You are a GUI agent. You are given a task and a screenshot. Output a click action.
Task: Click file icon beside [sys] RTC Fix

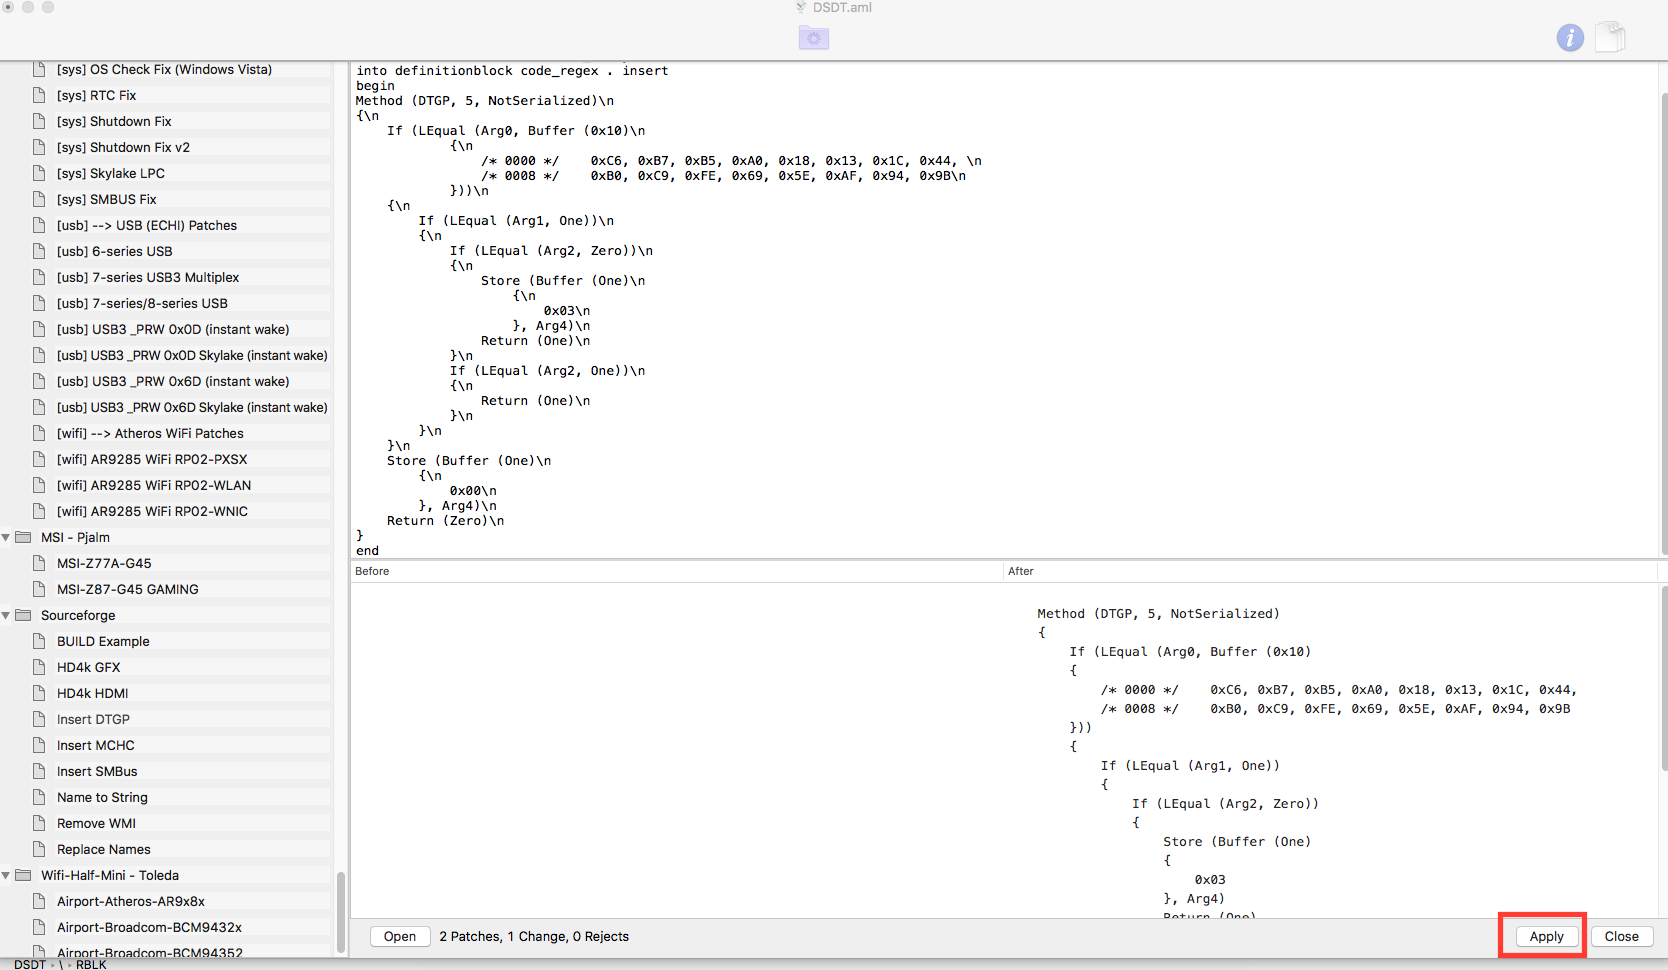(39, 95)
